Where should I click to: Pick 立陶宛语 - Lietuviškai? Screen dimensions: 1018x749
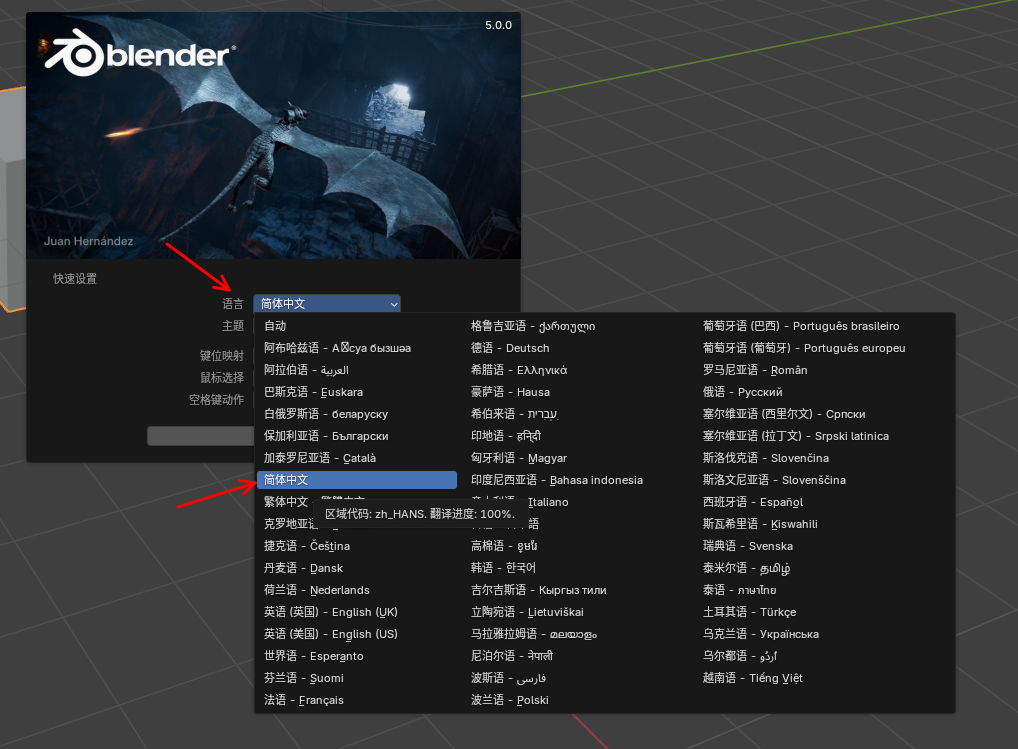[x=578, y=612]
